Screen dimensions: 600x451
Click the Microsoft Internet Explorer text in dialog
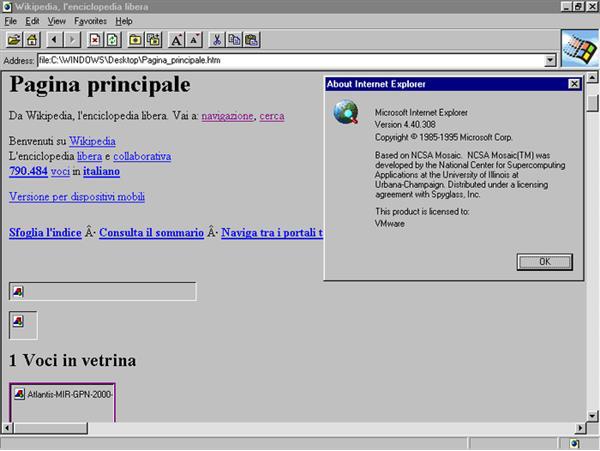(x=421, y=112)
